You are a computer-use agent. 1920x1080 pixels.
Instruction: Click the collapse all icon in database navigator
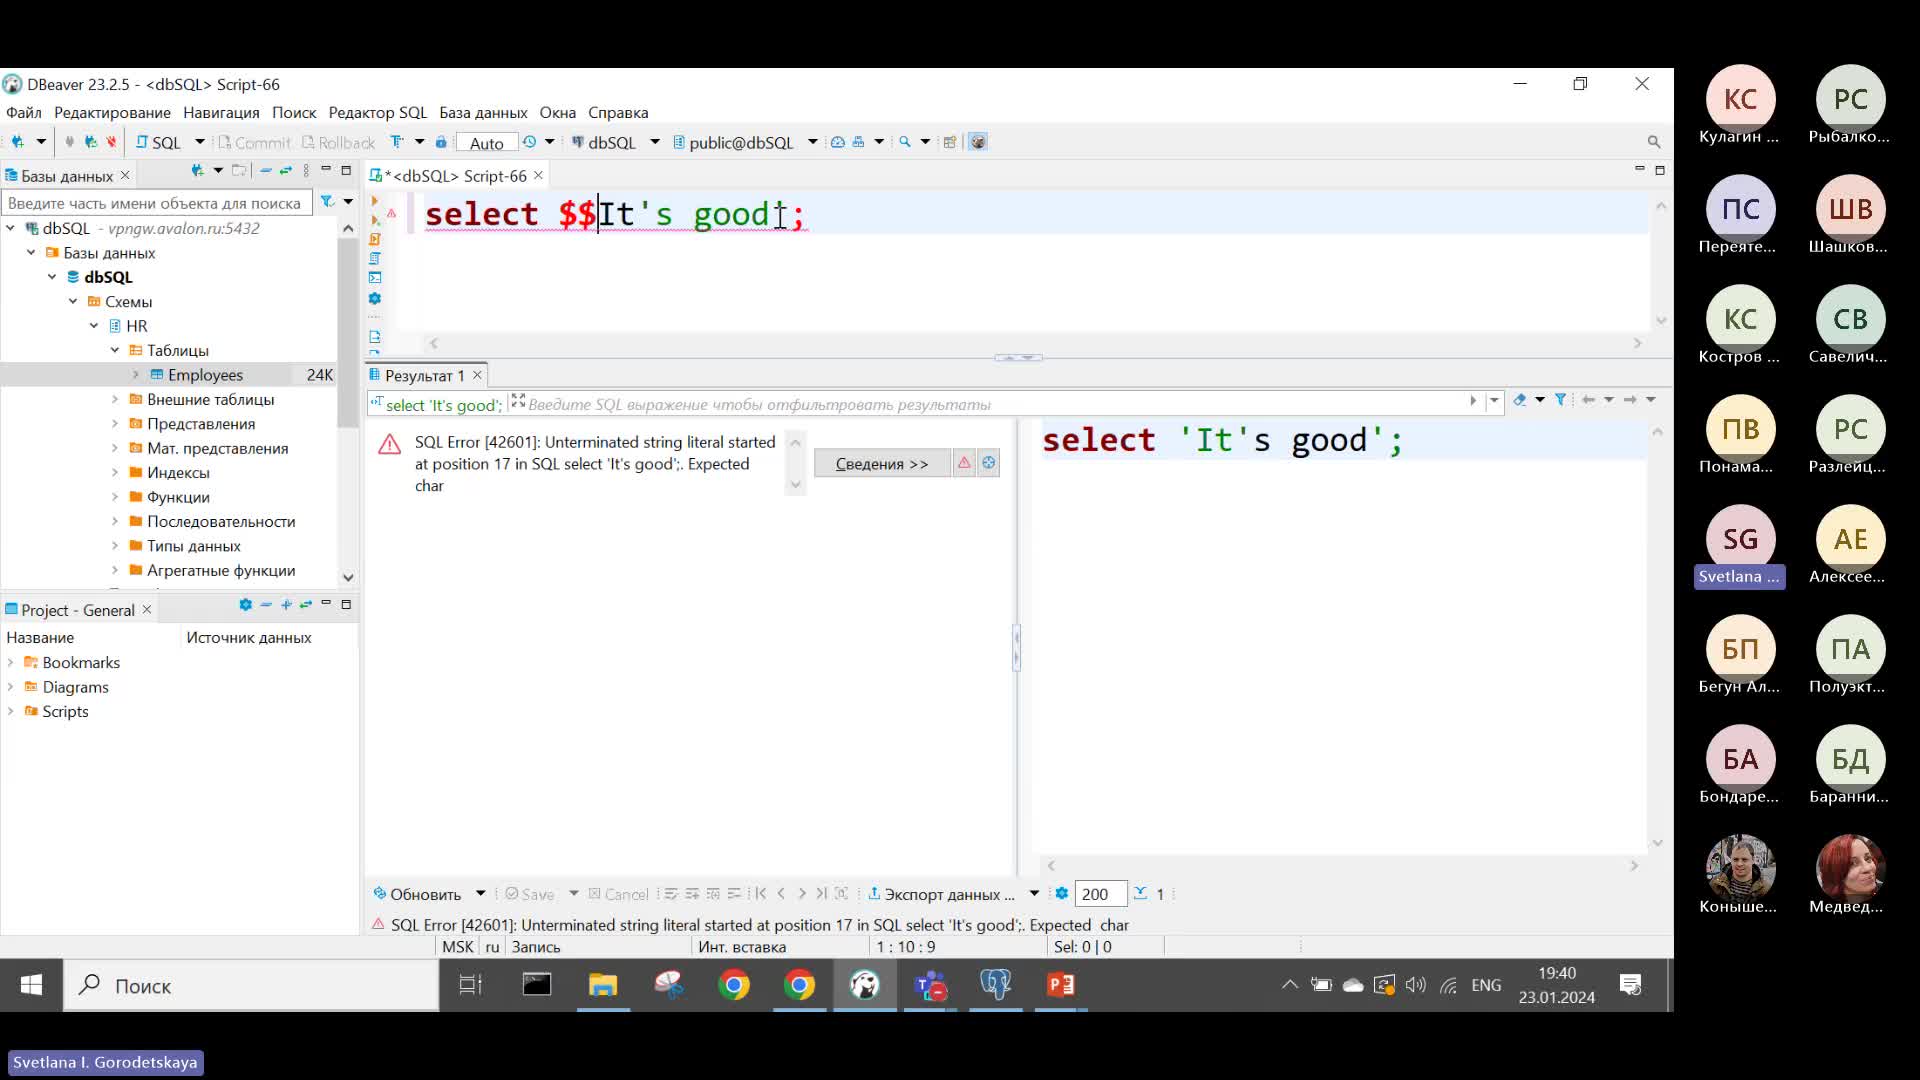point(265,171)
